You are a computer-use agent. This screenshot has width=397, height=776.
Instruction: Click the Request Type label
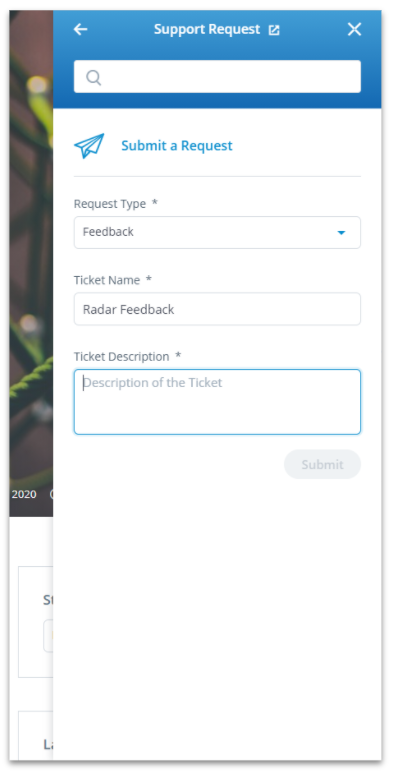110,204
